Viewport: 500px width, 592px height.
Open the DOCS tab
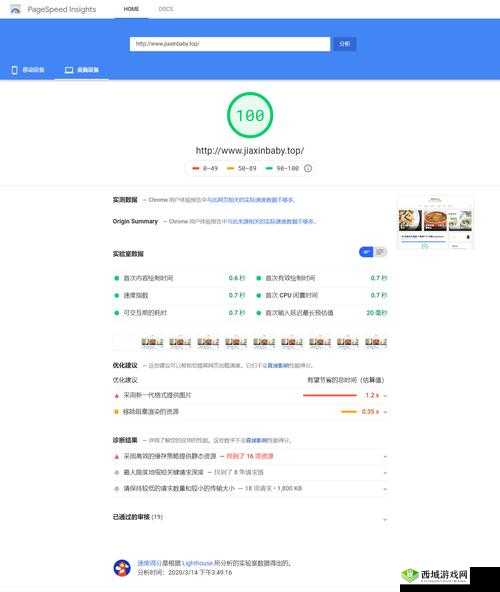[165, 9]
